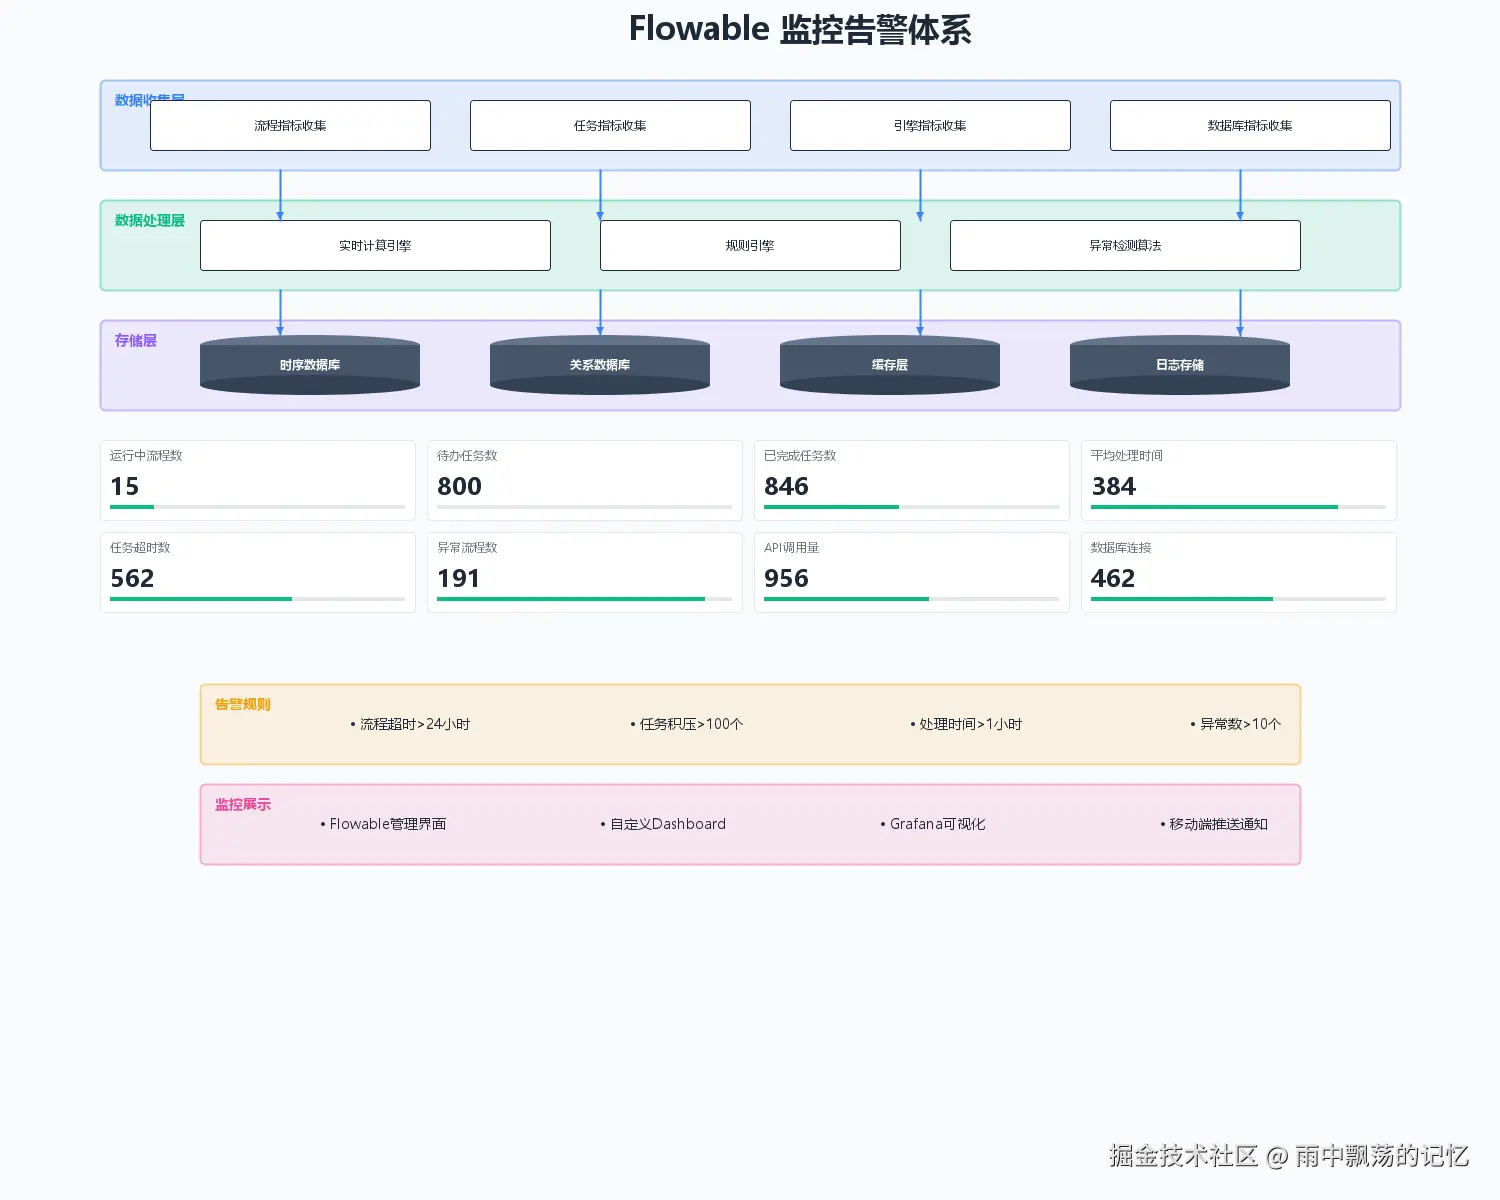Open the 运行中流程数 metric card
The width and height of the screenshot is (1500, 1200).
(258, 480)
